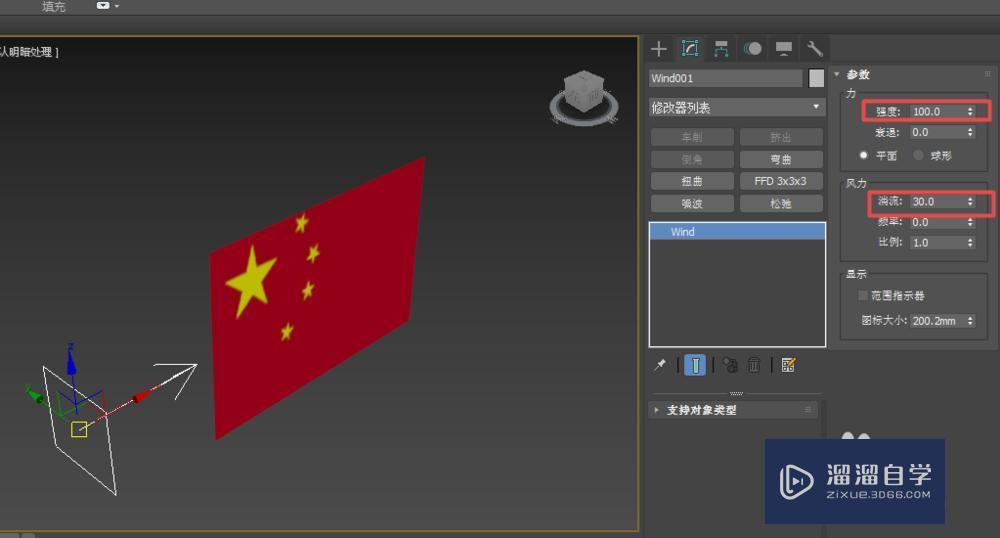Click the green Y axis gizmo arrow
Image resolution: width=1000 pixels, height=538 pixels.
(34, 396)
